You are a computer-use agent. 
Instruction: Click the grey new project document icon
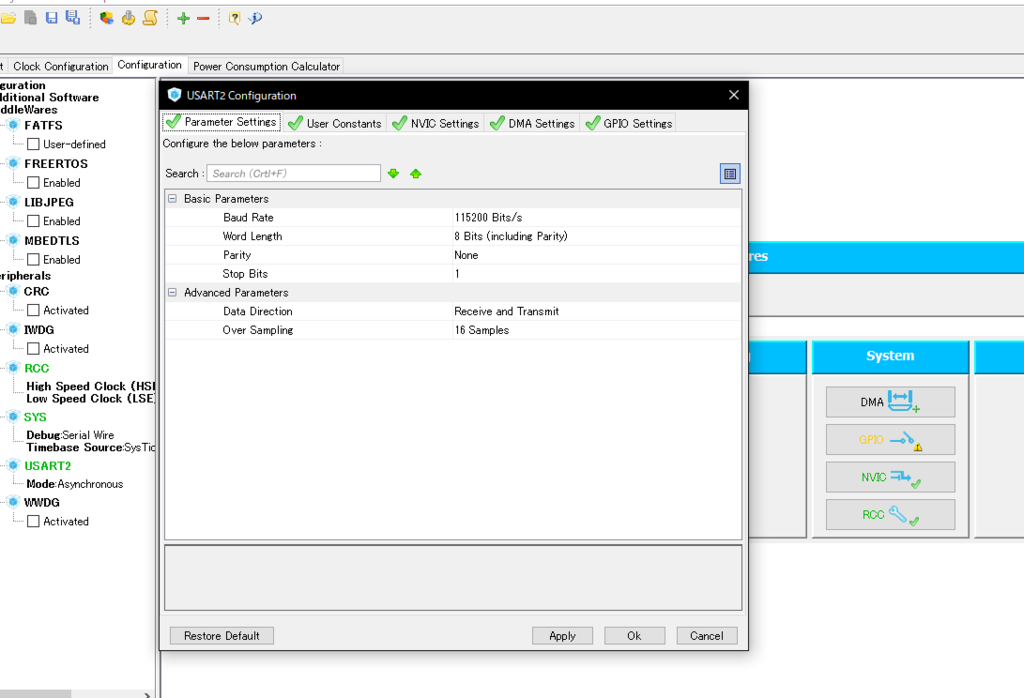click(x=31, y=18)
